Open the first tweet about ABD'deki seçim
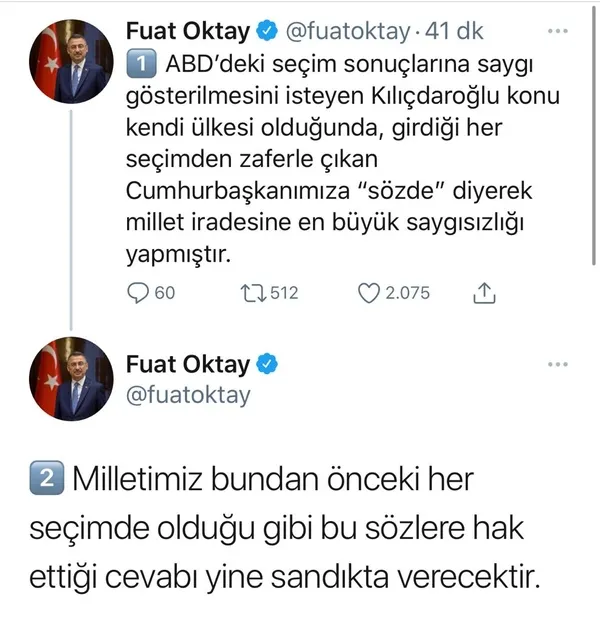Viewport: 600px width, 622px height. 330,158
